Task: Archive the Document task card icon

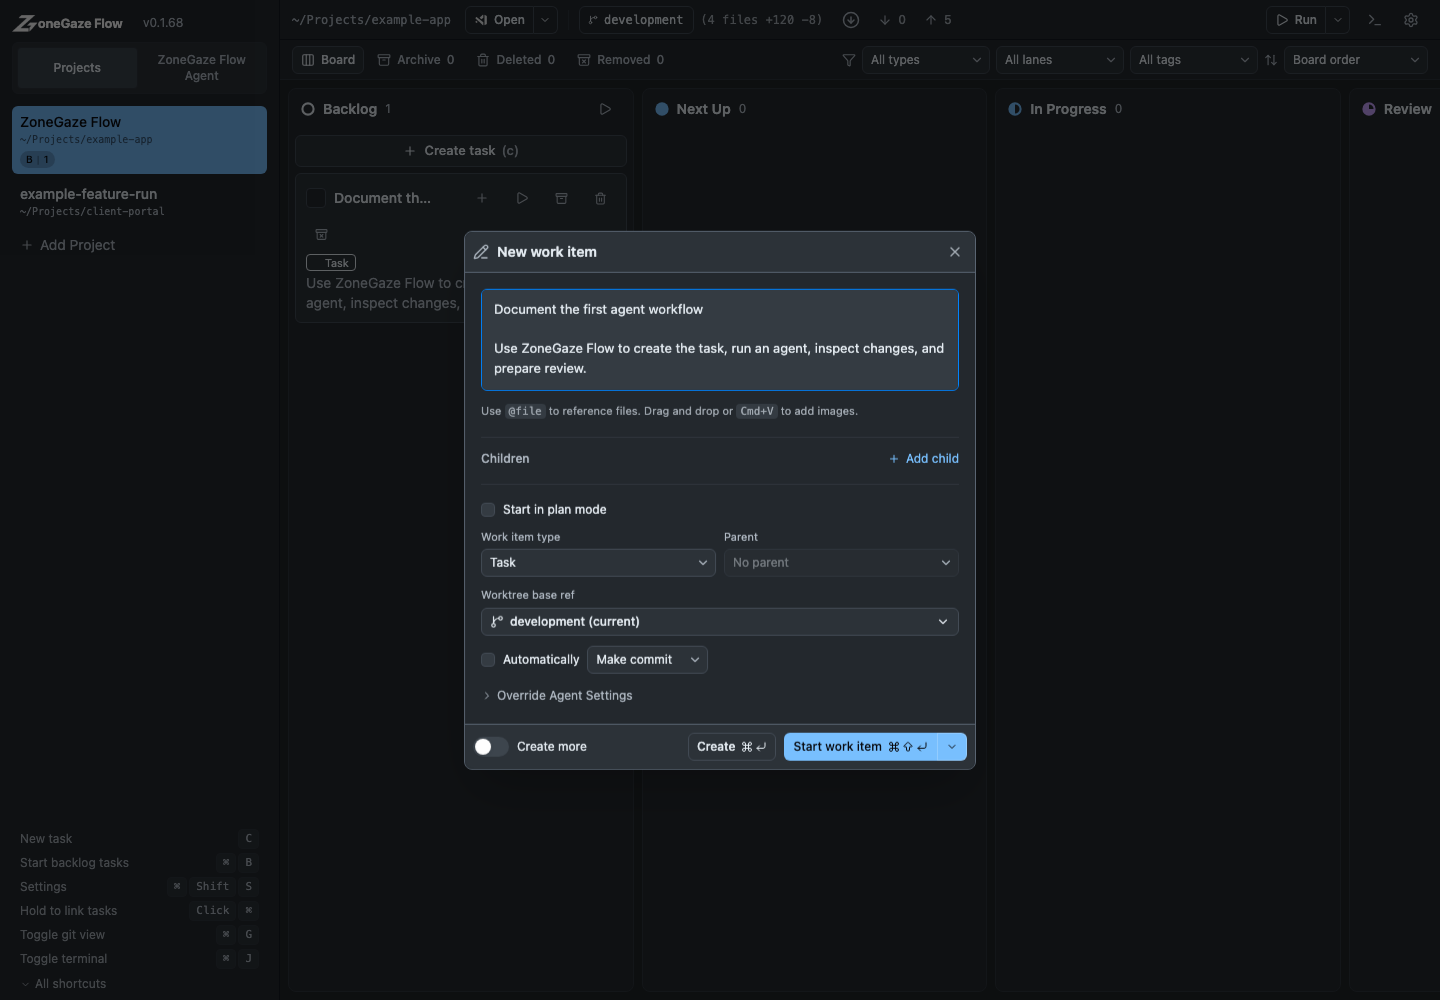Action: coord(561,198)
